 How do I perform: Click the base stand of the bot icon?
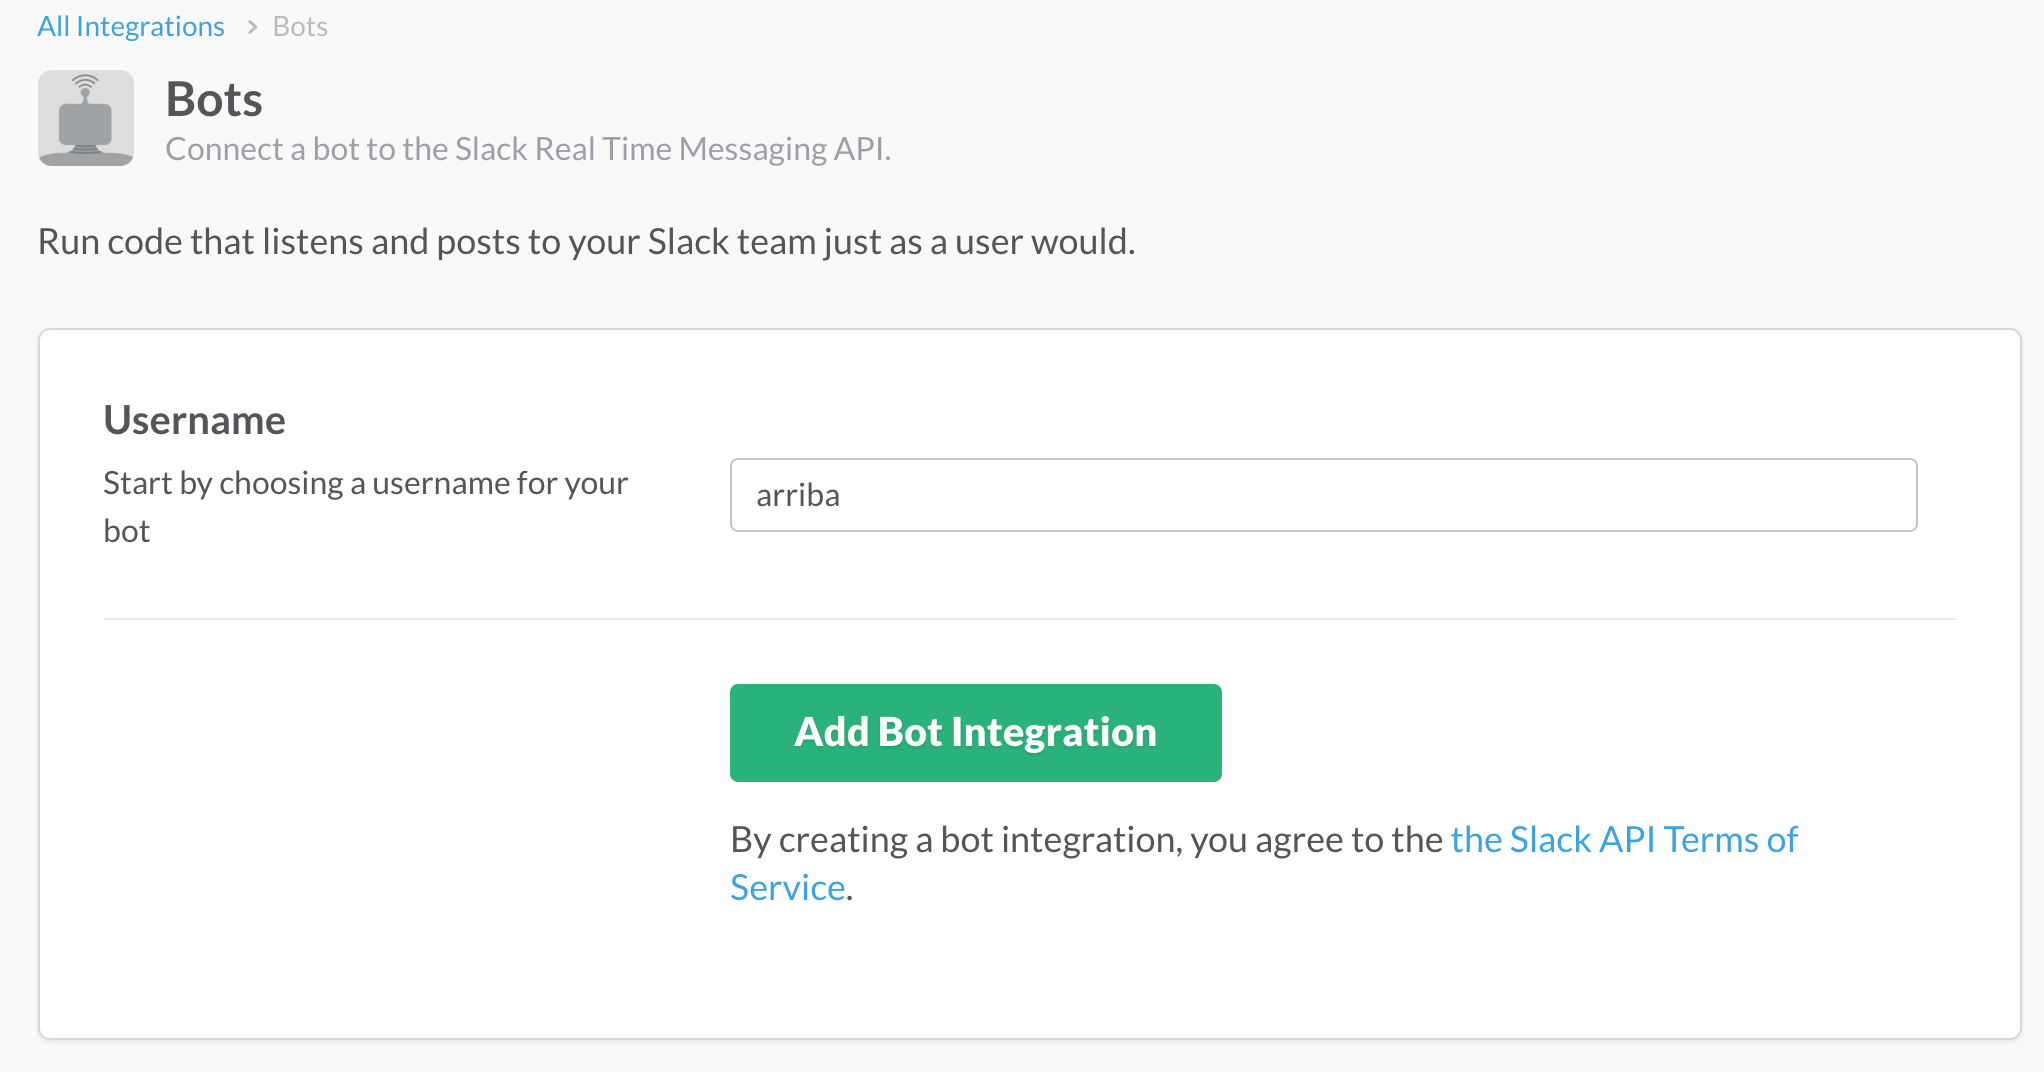tap(86, 154)
